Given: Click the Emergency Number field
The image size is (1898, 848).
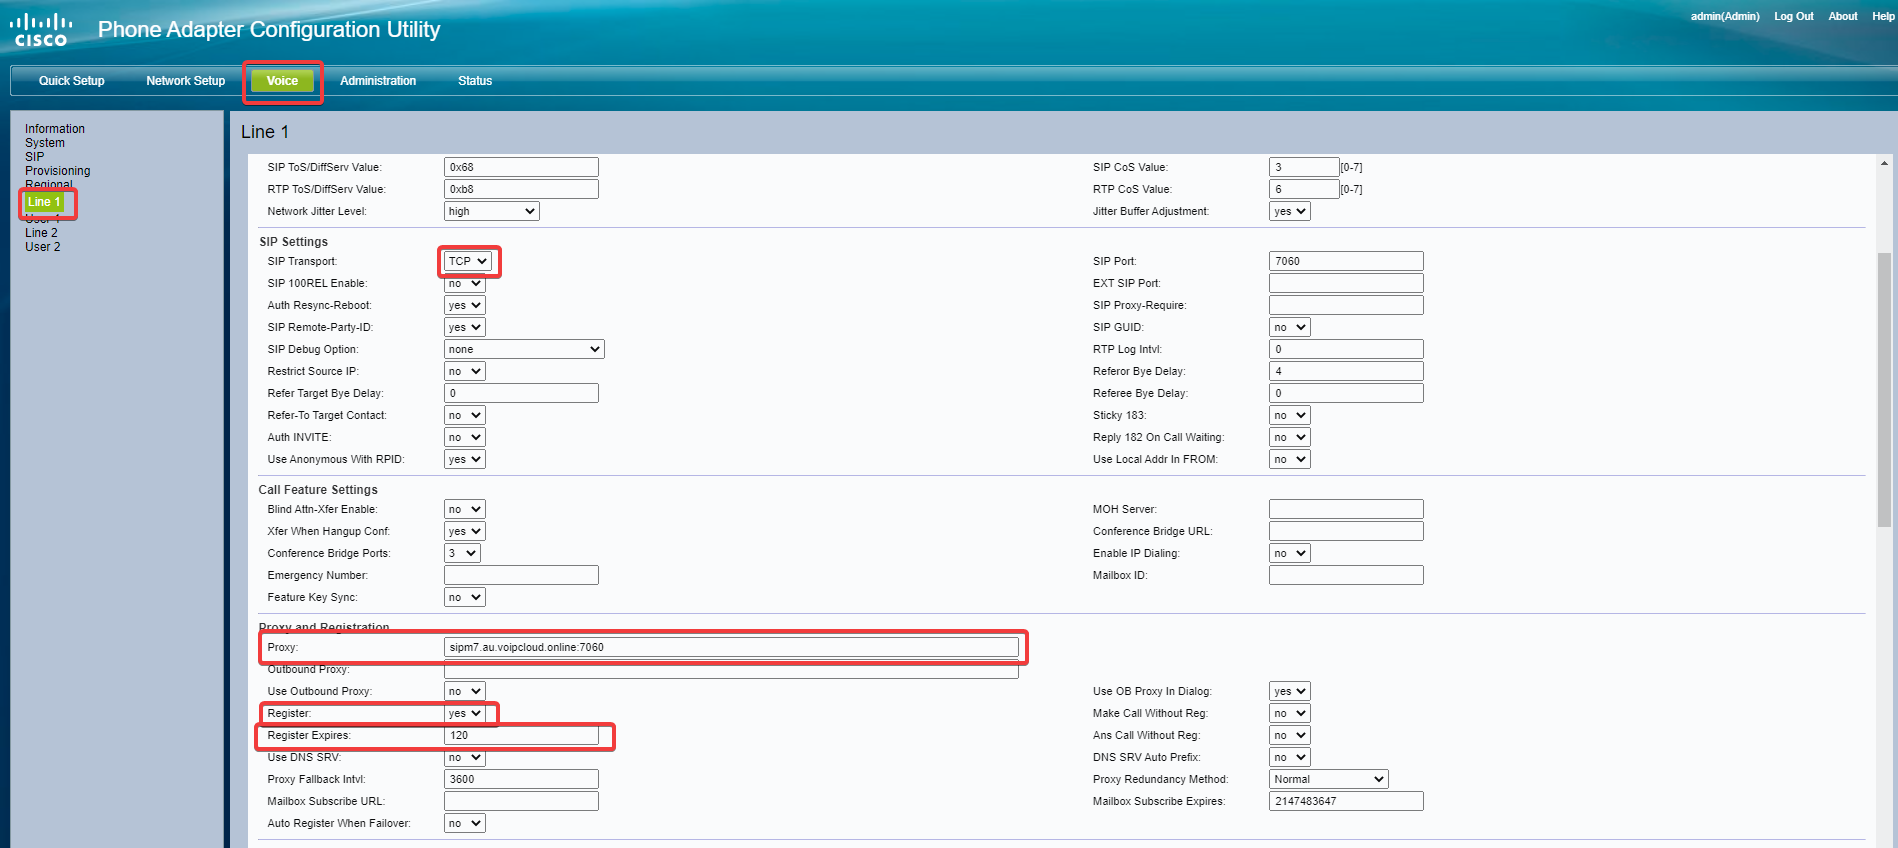Looking at the screenshot, I should 521,575.
